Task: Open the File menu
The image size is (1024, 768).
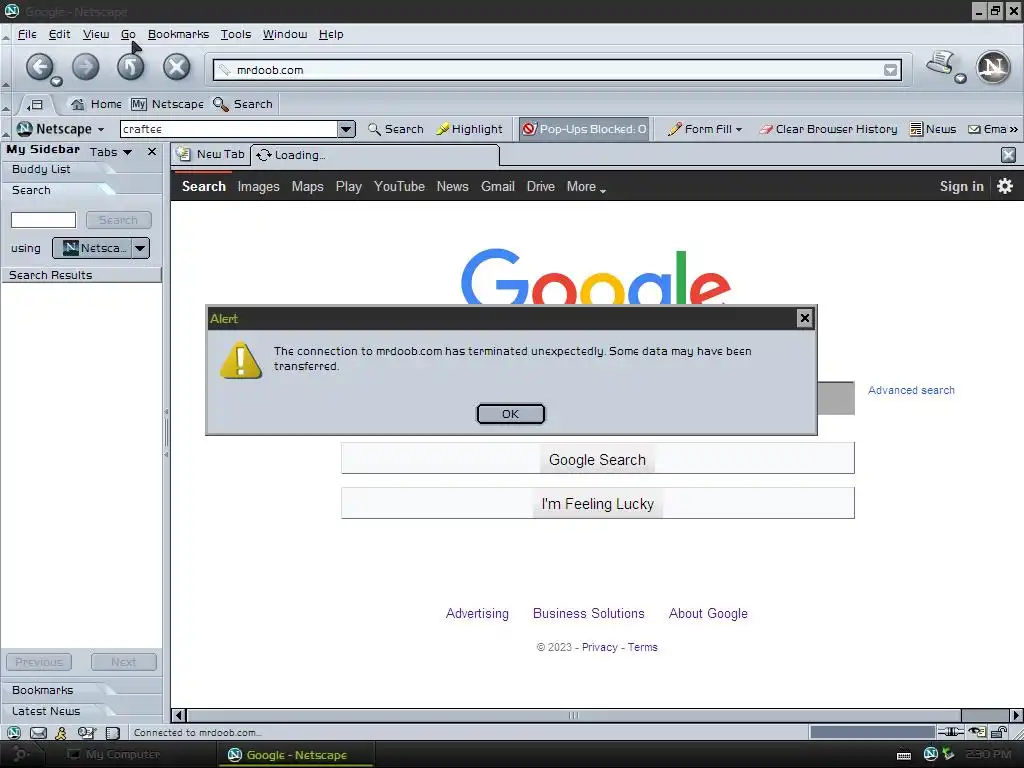Action: coord(27,34)
